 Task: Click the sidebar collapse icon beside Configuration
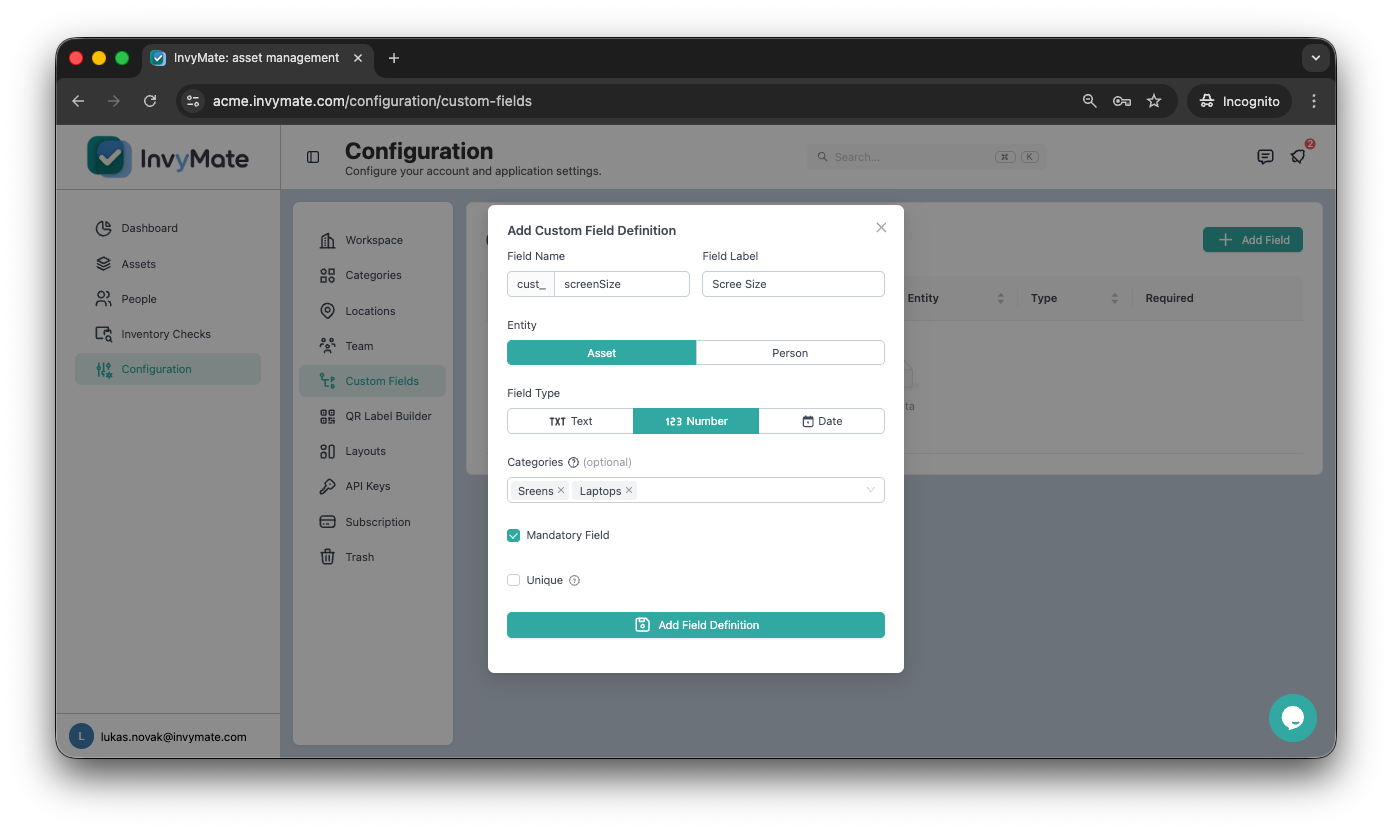pos(313,157)
